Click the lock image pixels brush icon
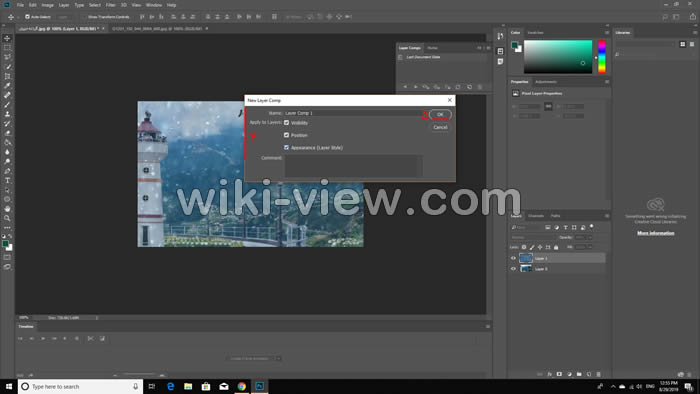The image size is (700, 394). tap(532, 247)
